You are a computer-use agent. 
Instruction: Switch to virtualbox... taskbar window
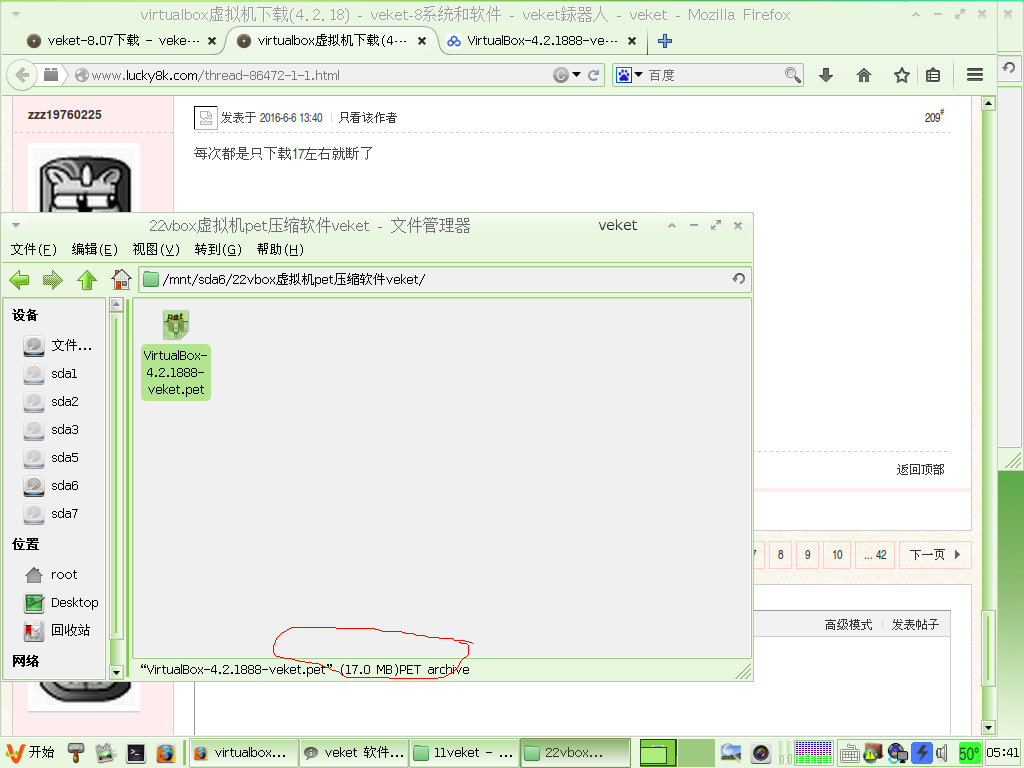[x=244, y=753]
